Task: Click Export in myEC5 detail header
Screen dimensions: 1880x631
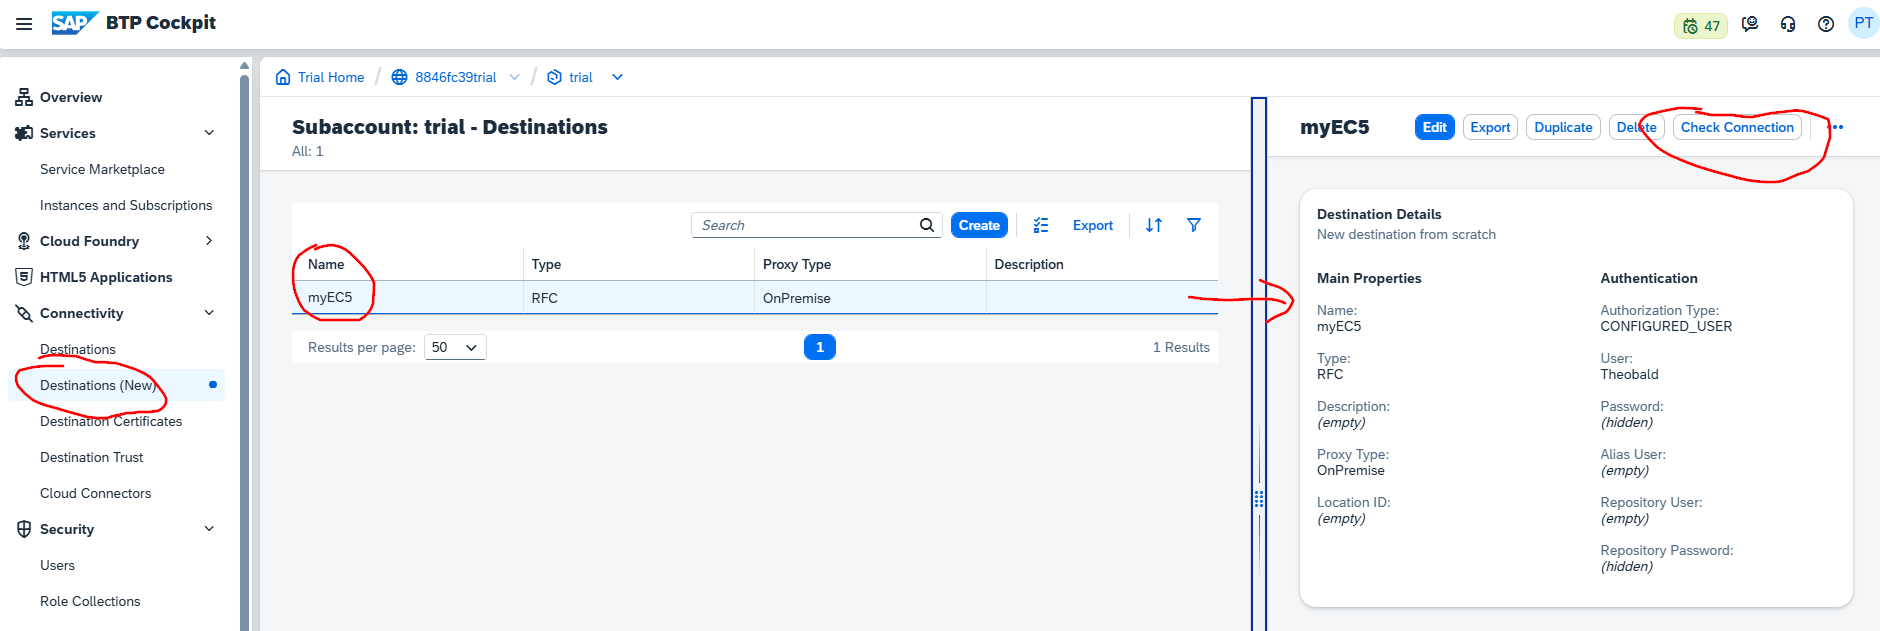Action: click(1490, 127)
